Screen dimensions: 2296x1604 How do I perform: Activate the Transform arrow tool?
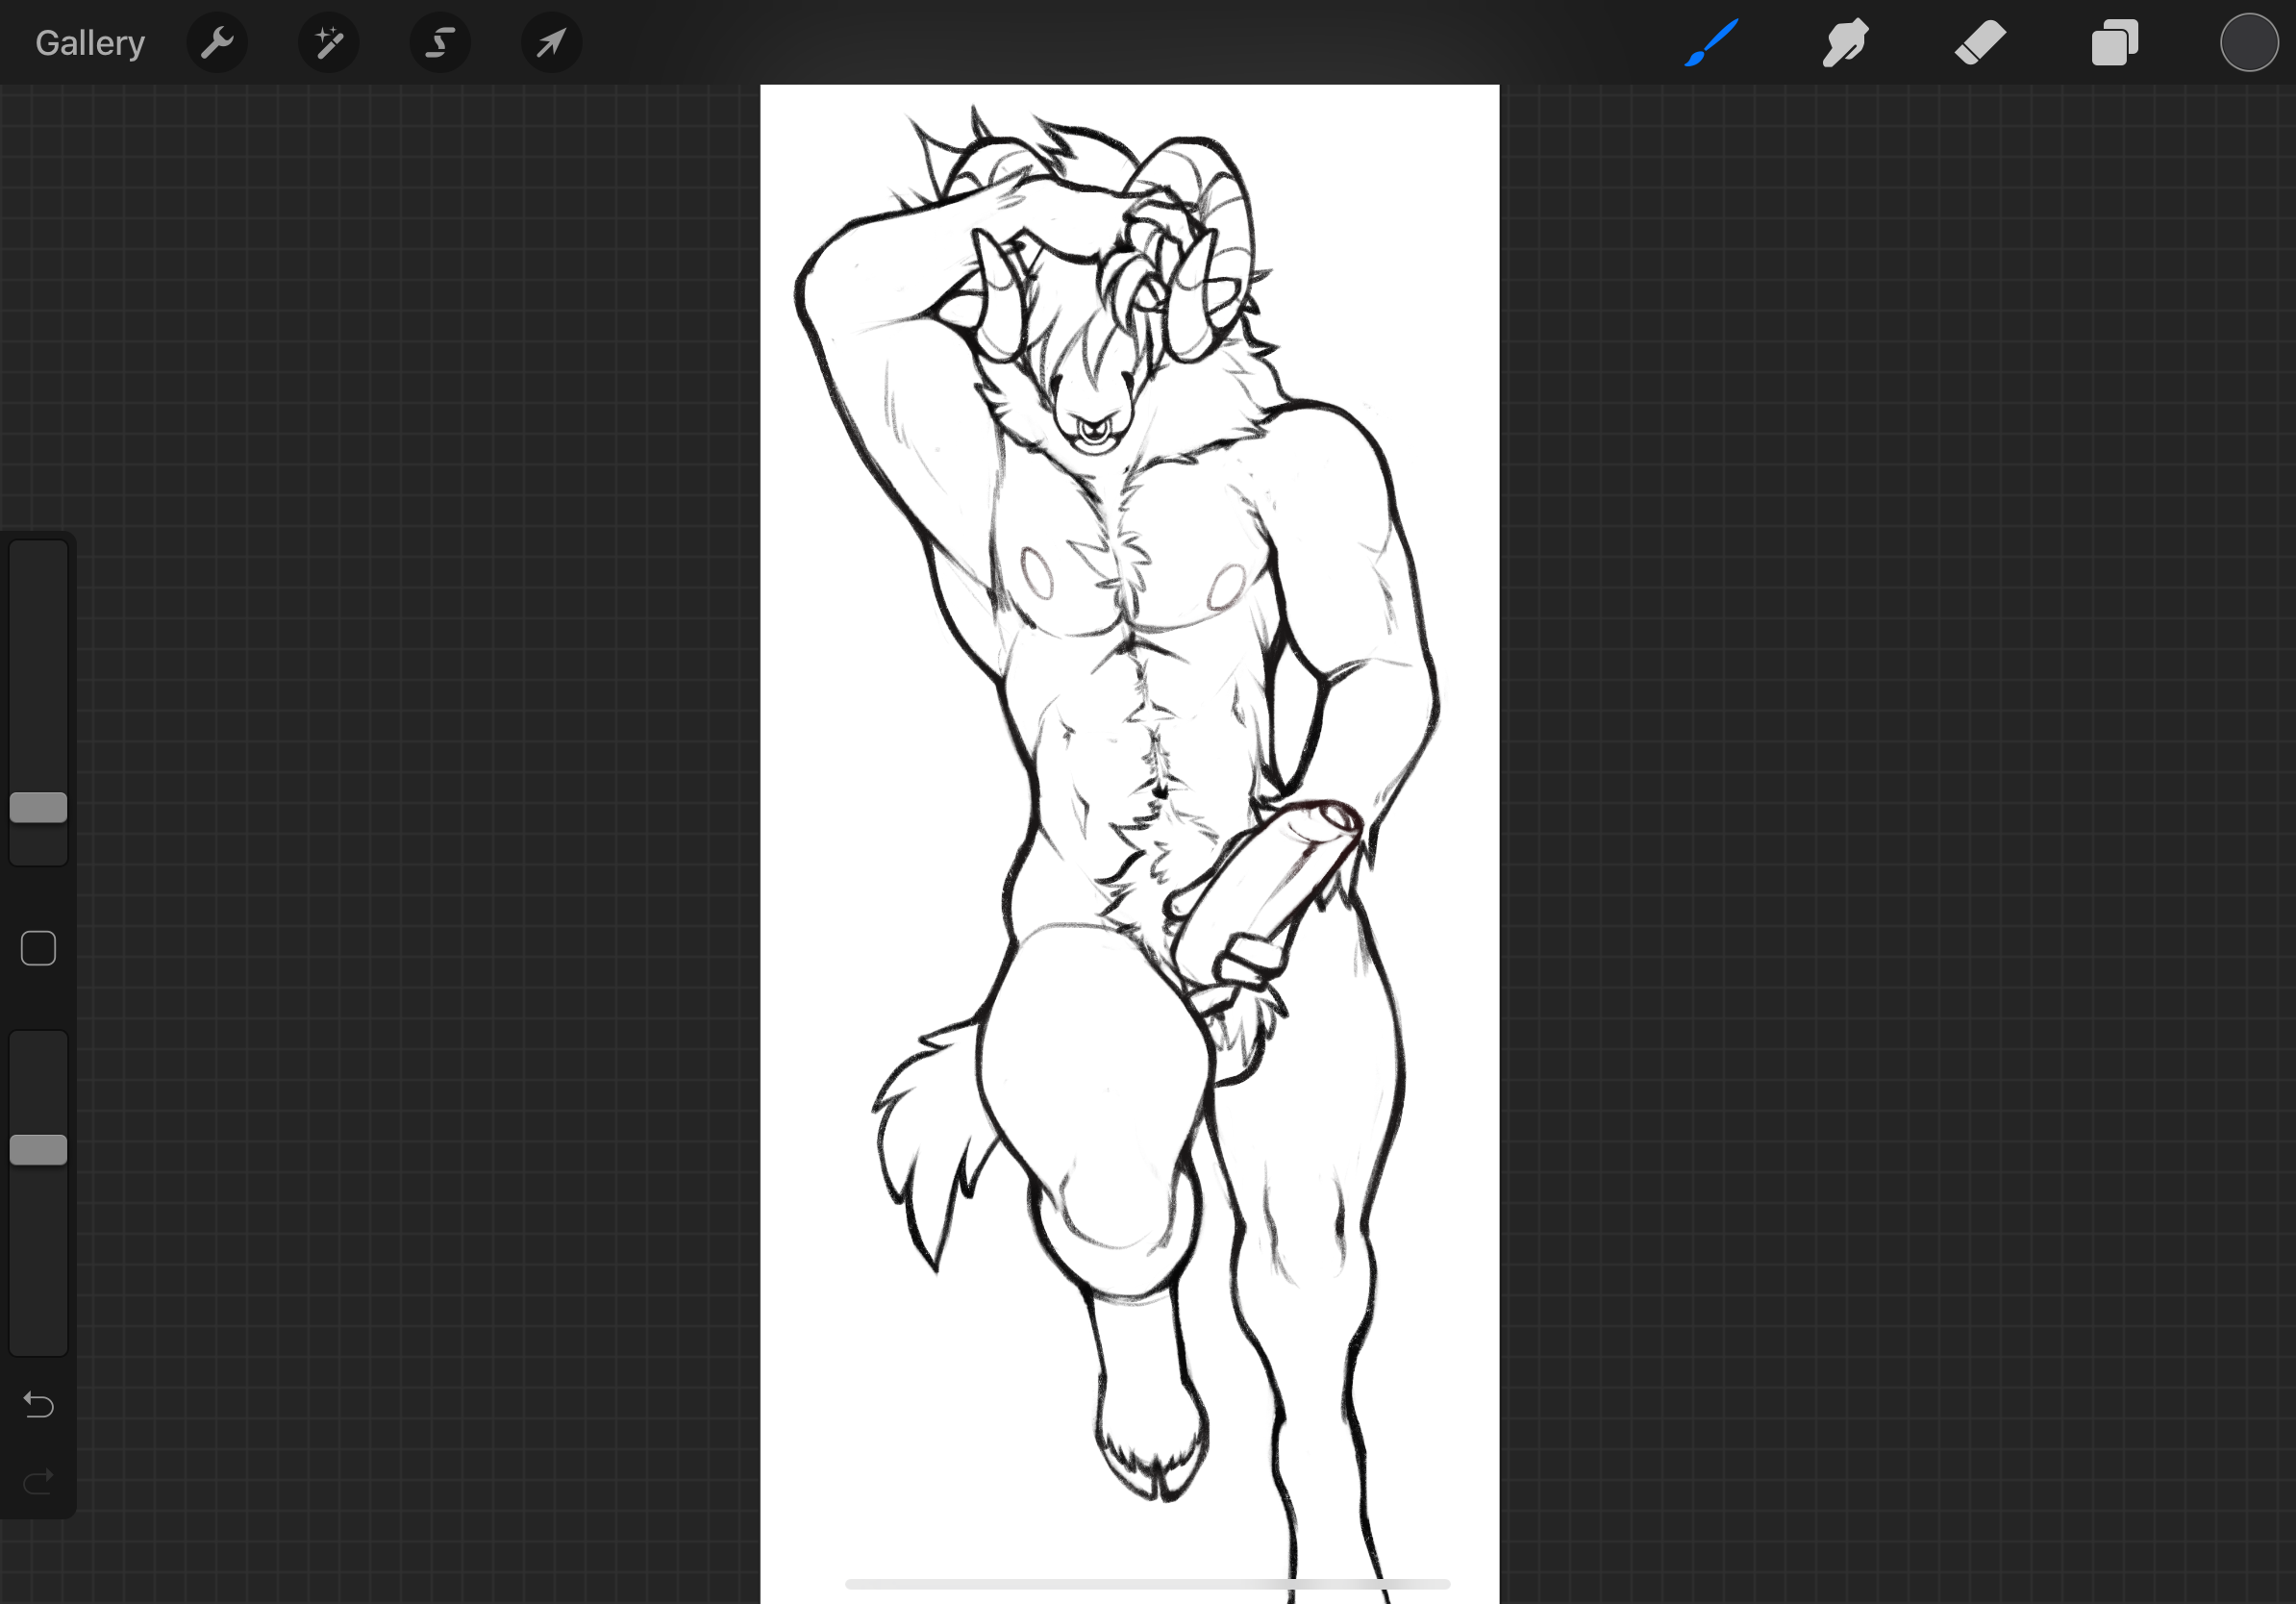551,43
